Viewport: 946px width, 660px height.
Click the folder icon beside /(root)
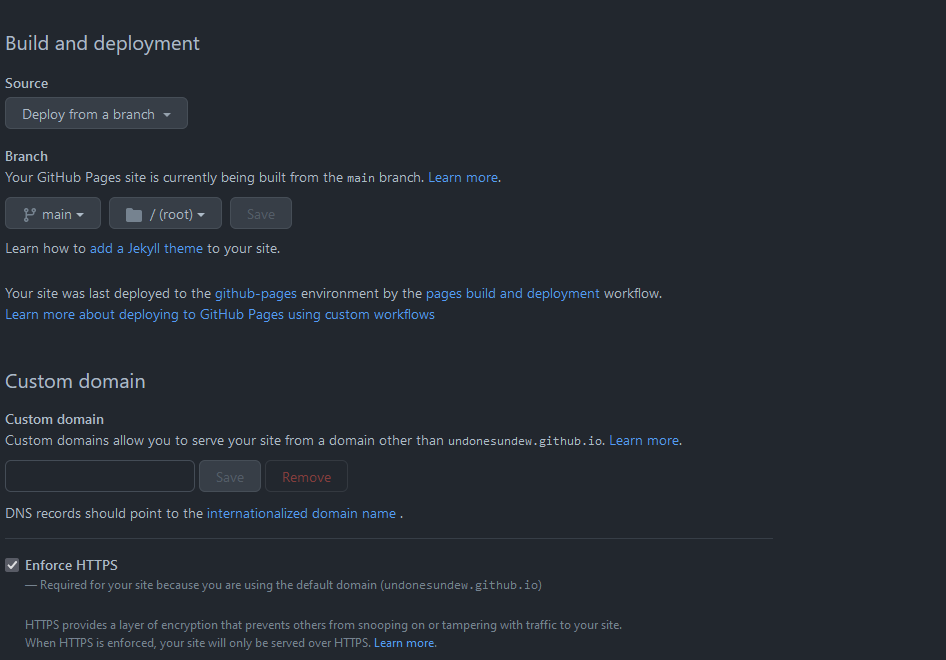click(x=133, y=214)
